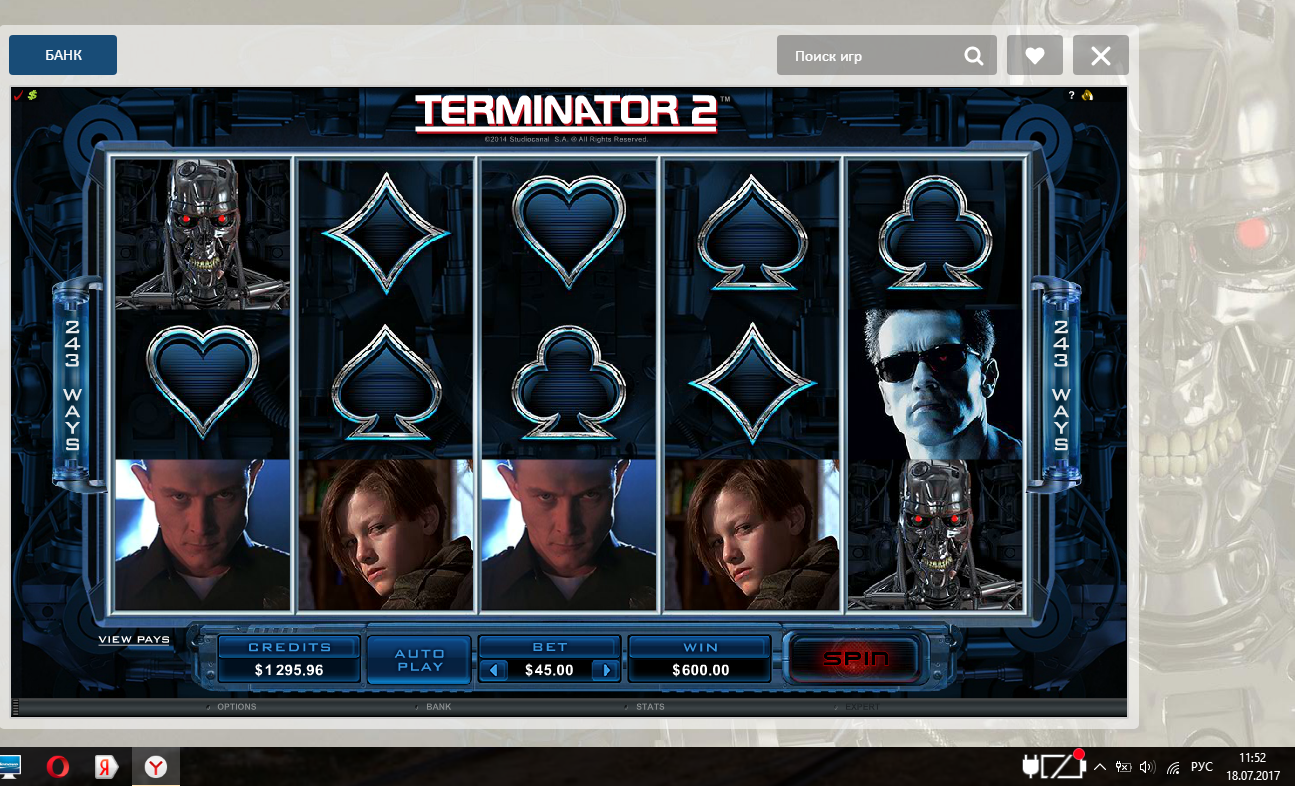
Task: Switch to Yandex Browser in the taskbar
Action: click(155, 767)
